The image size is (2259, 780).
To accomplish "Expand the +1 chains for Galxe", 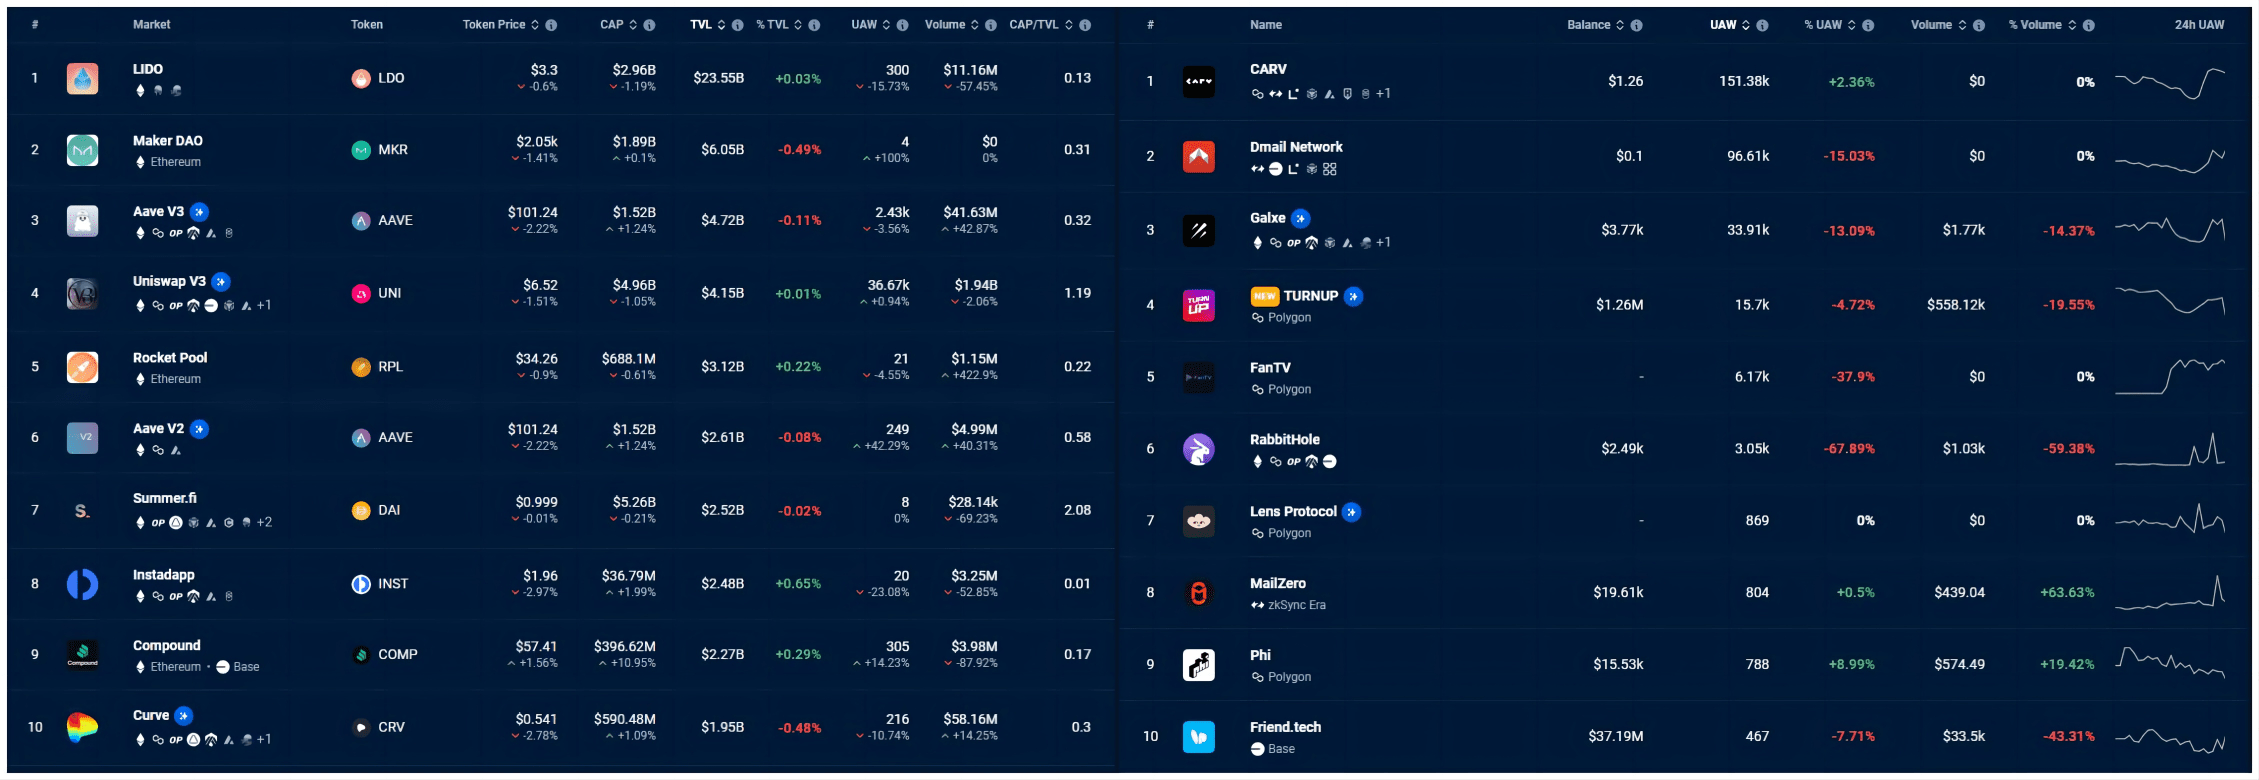I will click(x=1383, y=243).
